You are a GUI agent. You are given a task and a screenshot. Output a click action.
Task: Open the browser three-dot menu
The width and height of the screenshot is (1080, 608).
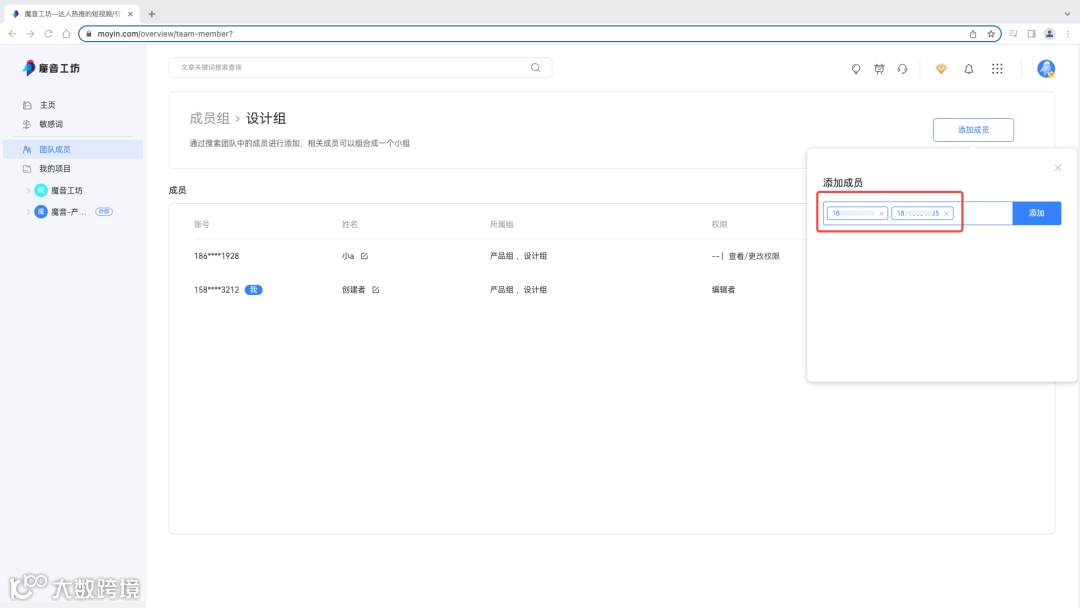click(1068, 34)
